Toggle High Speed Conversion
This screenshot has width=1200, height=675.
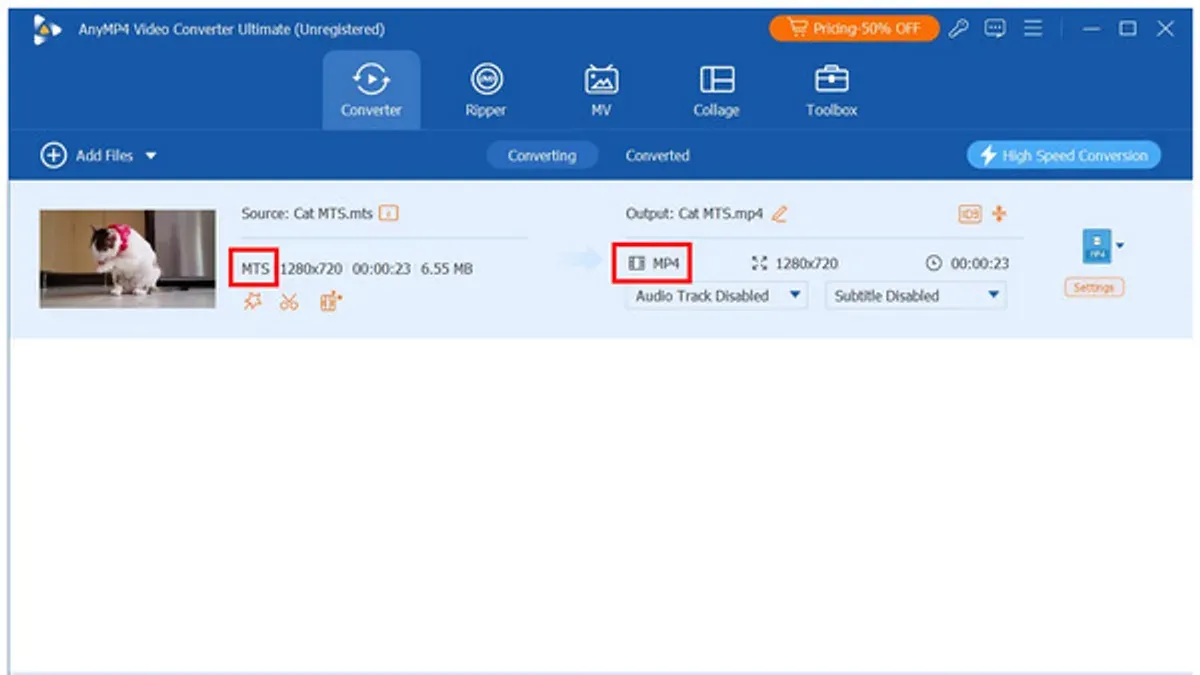point(1064,155)
